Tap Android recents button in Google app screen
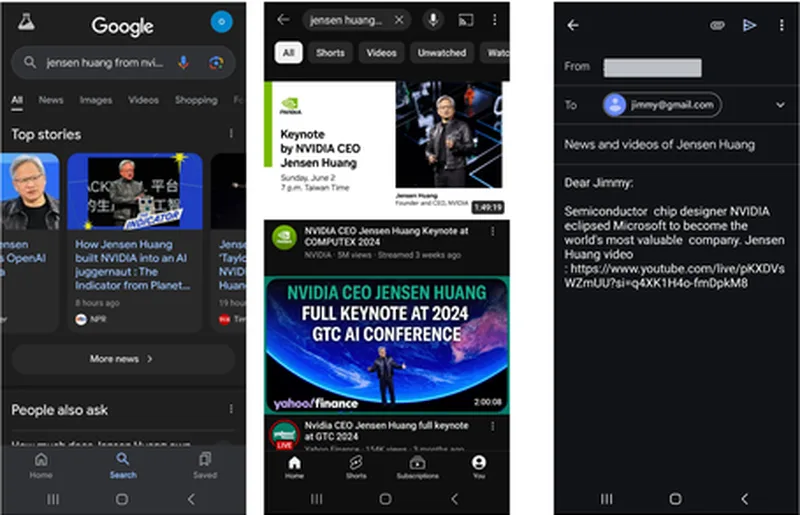Image resolution: width=800 pixels, height=515 pixels. pos(53,499)
